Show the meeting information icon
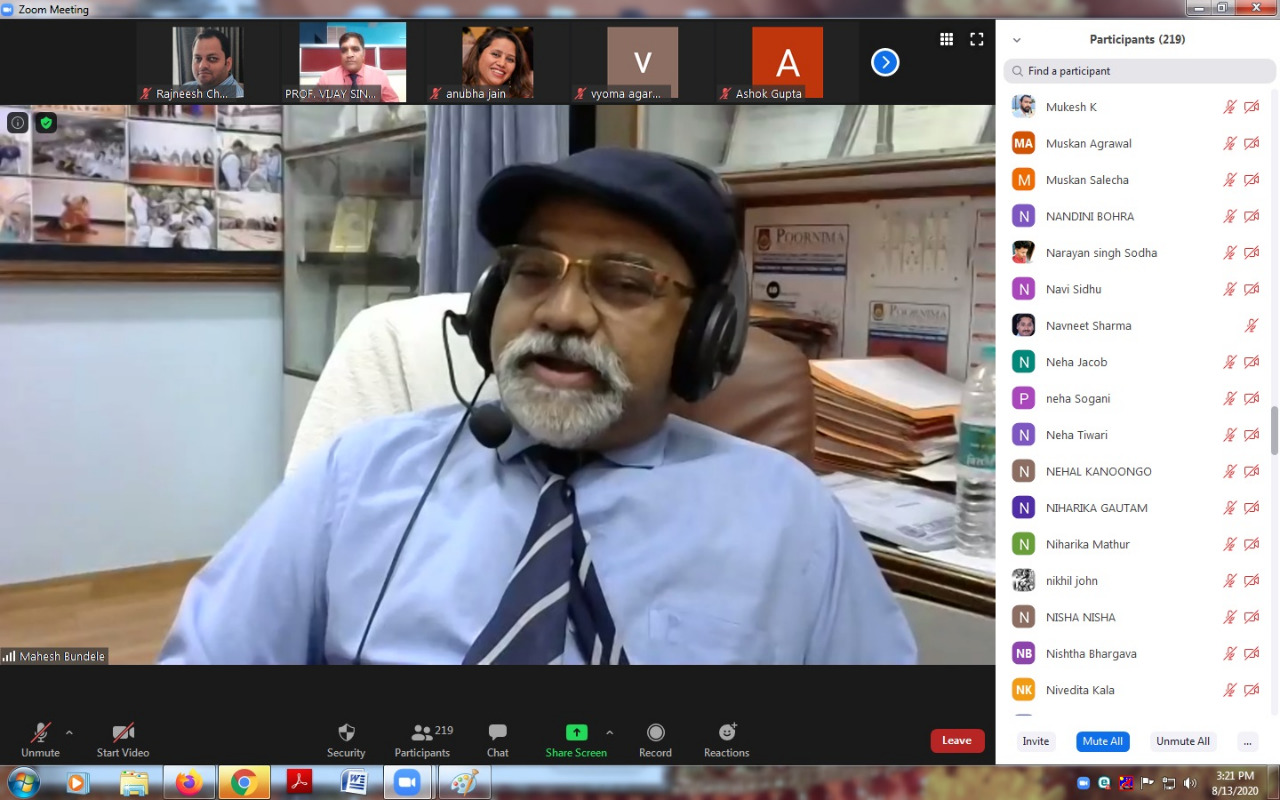This screenshot has height=800, width=1280. click(17, 123)
